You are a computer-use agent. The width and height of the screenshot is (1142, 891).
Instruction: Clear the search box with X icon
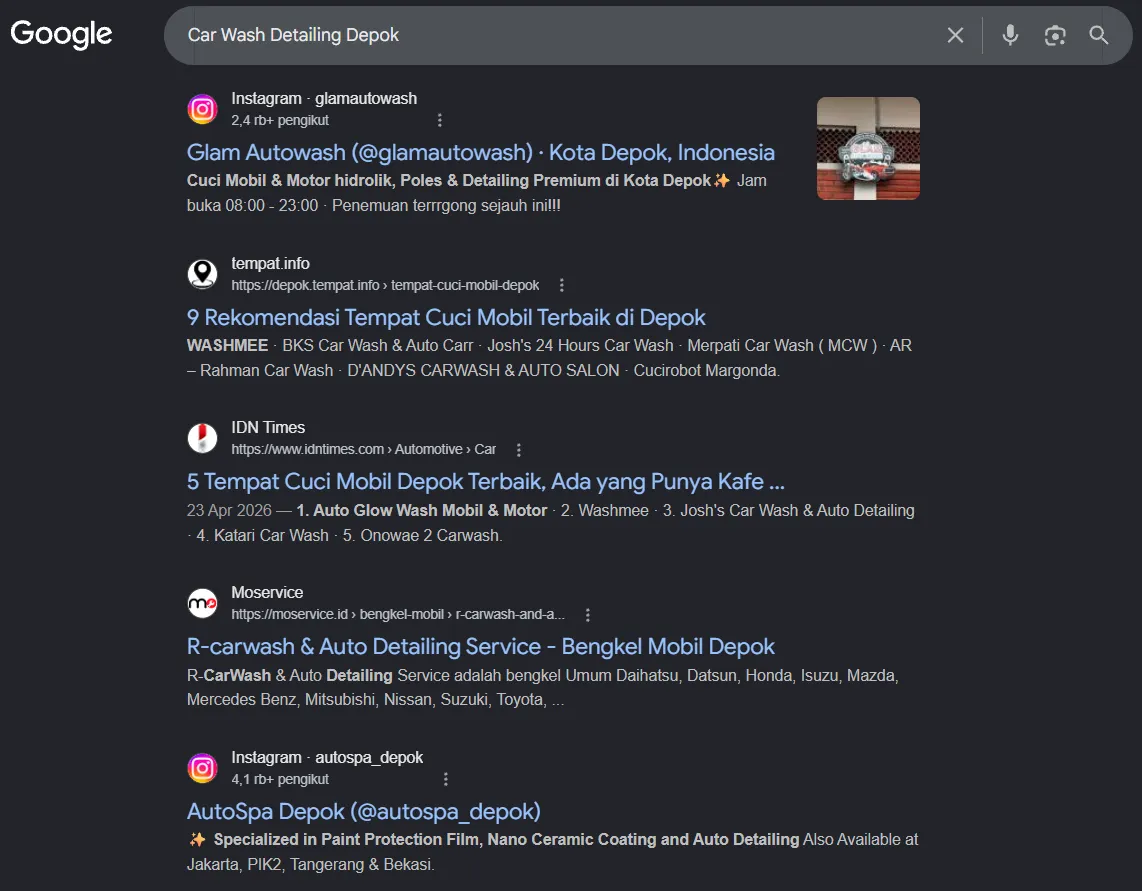click(955, 35)
